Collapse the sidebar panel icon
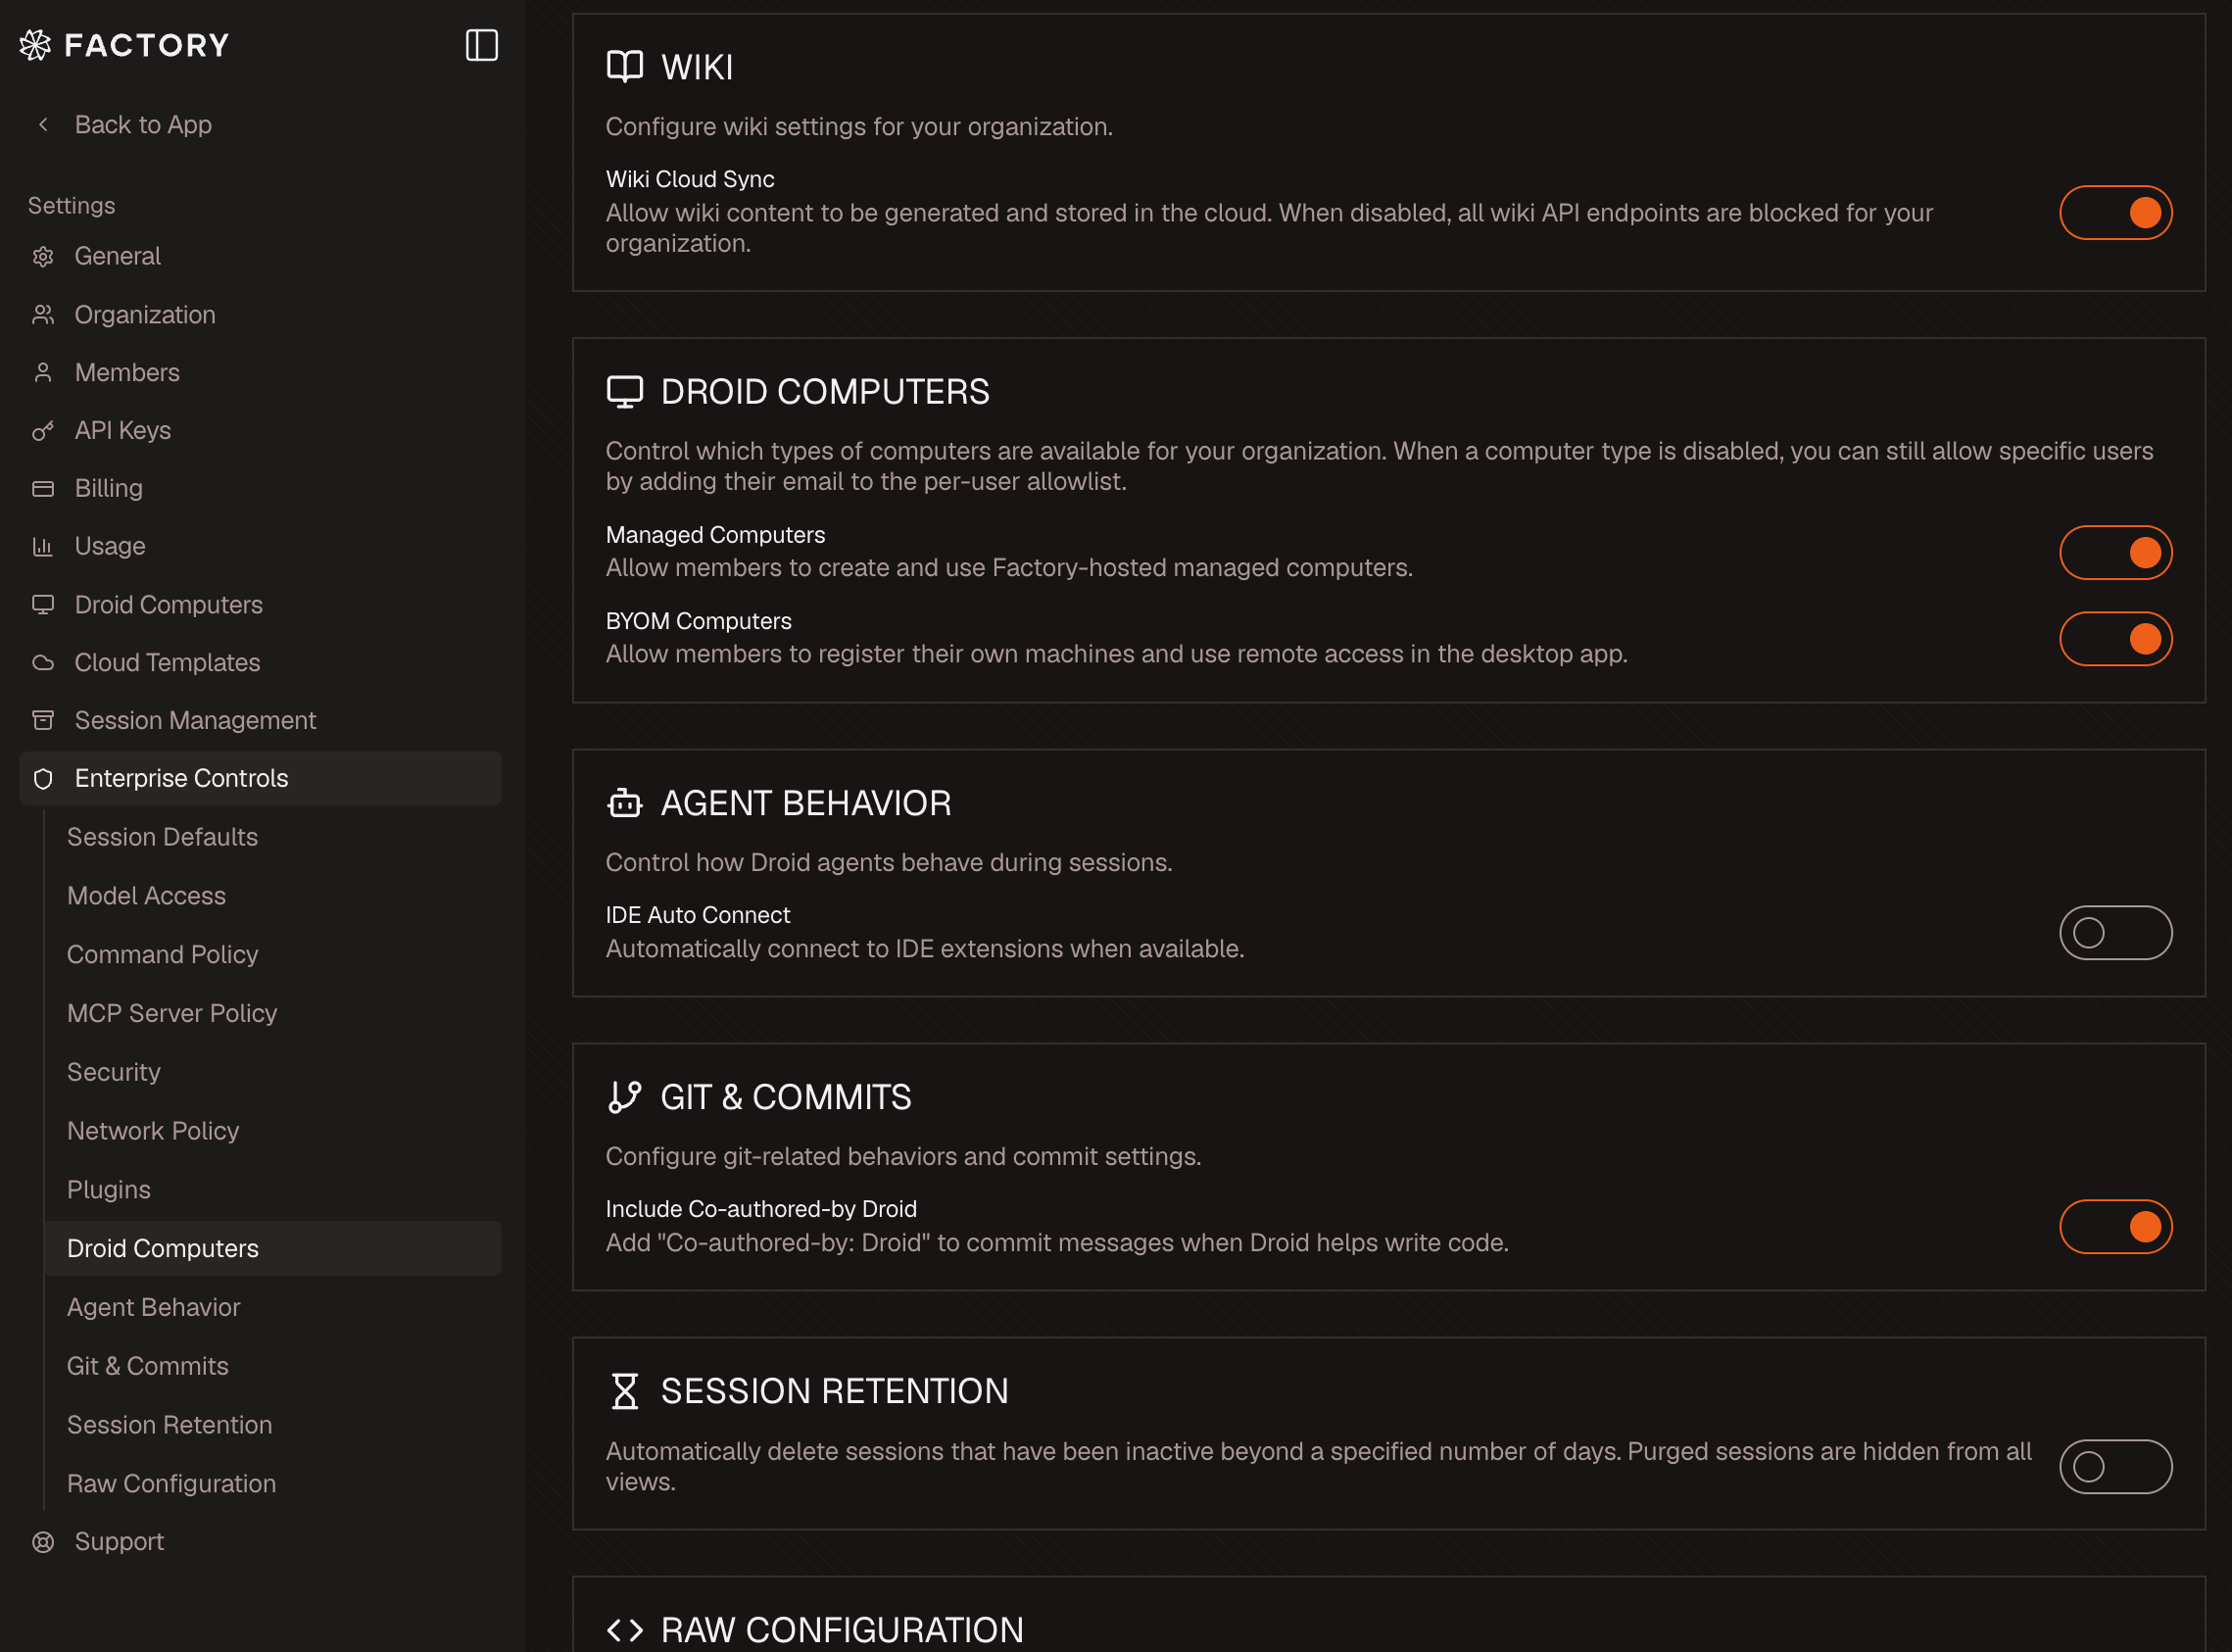 482,45
